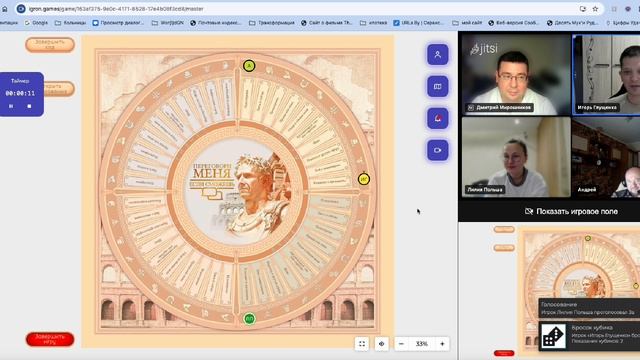Open Игорь Глущенко's video tile
Image resolution: width=640 pixels, height=360 pixels.
tap(607, 75)
